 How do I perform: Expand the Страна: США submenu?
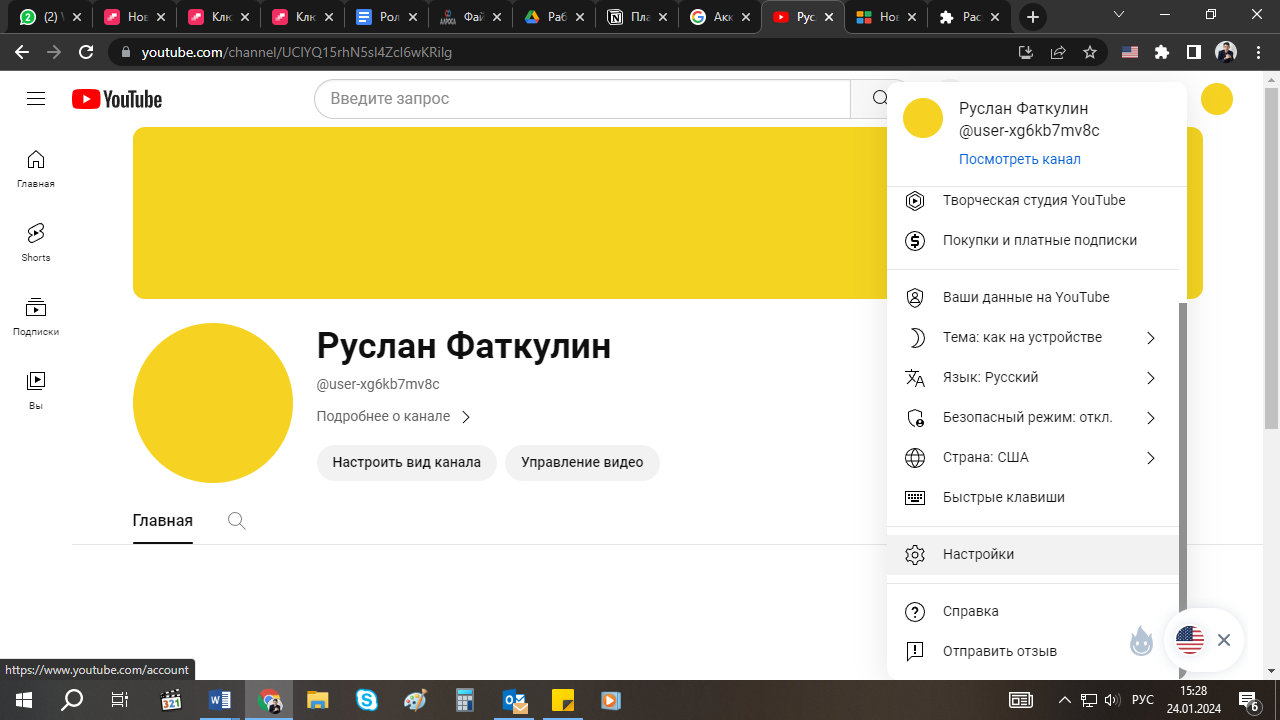click(x=1030, y=458)
